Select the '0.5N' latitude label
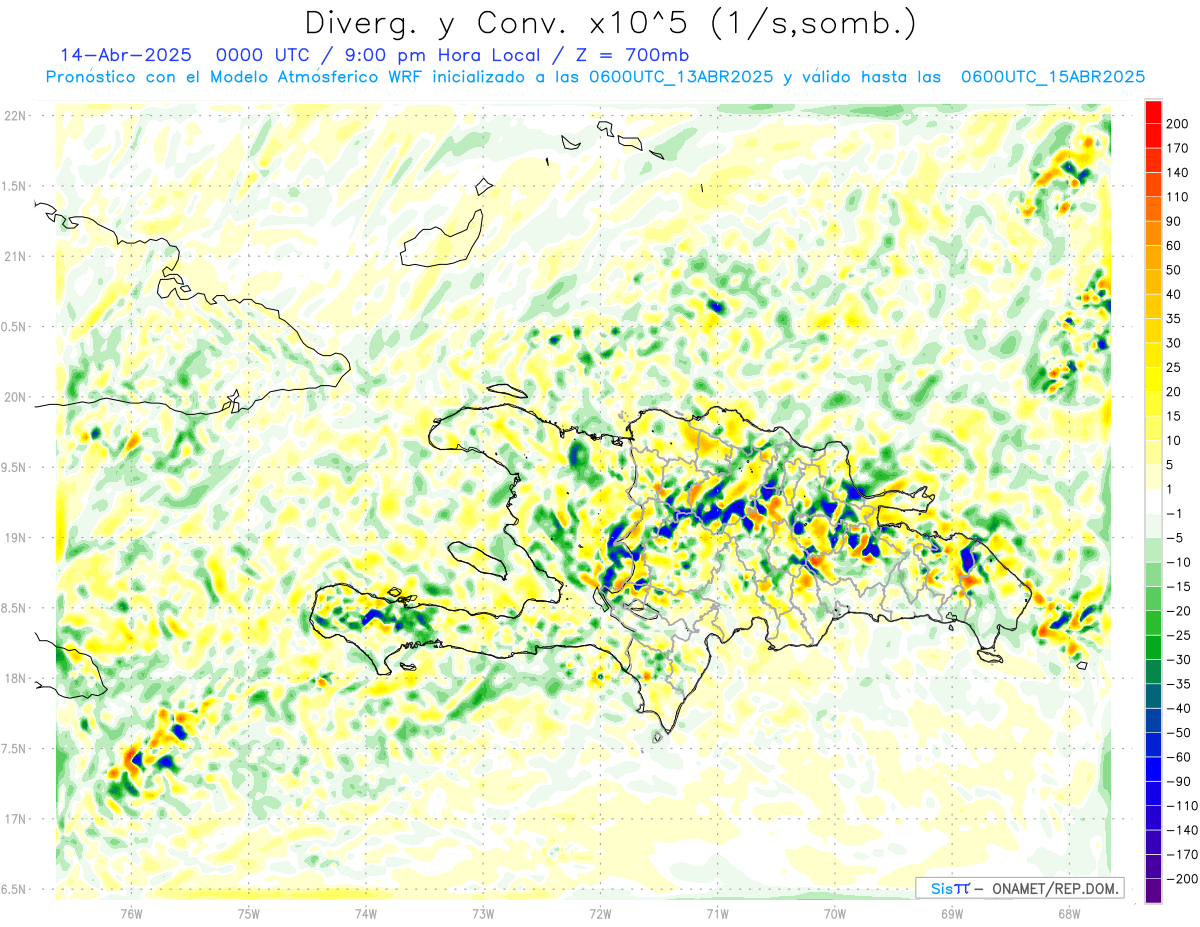This screenshot has height=927, width=1200. coord(14,327)
